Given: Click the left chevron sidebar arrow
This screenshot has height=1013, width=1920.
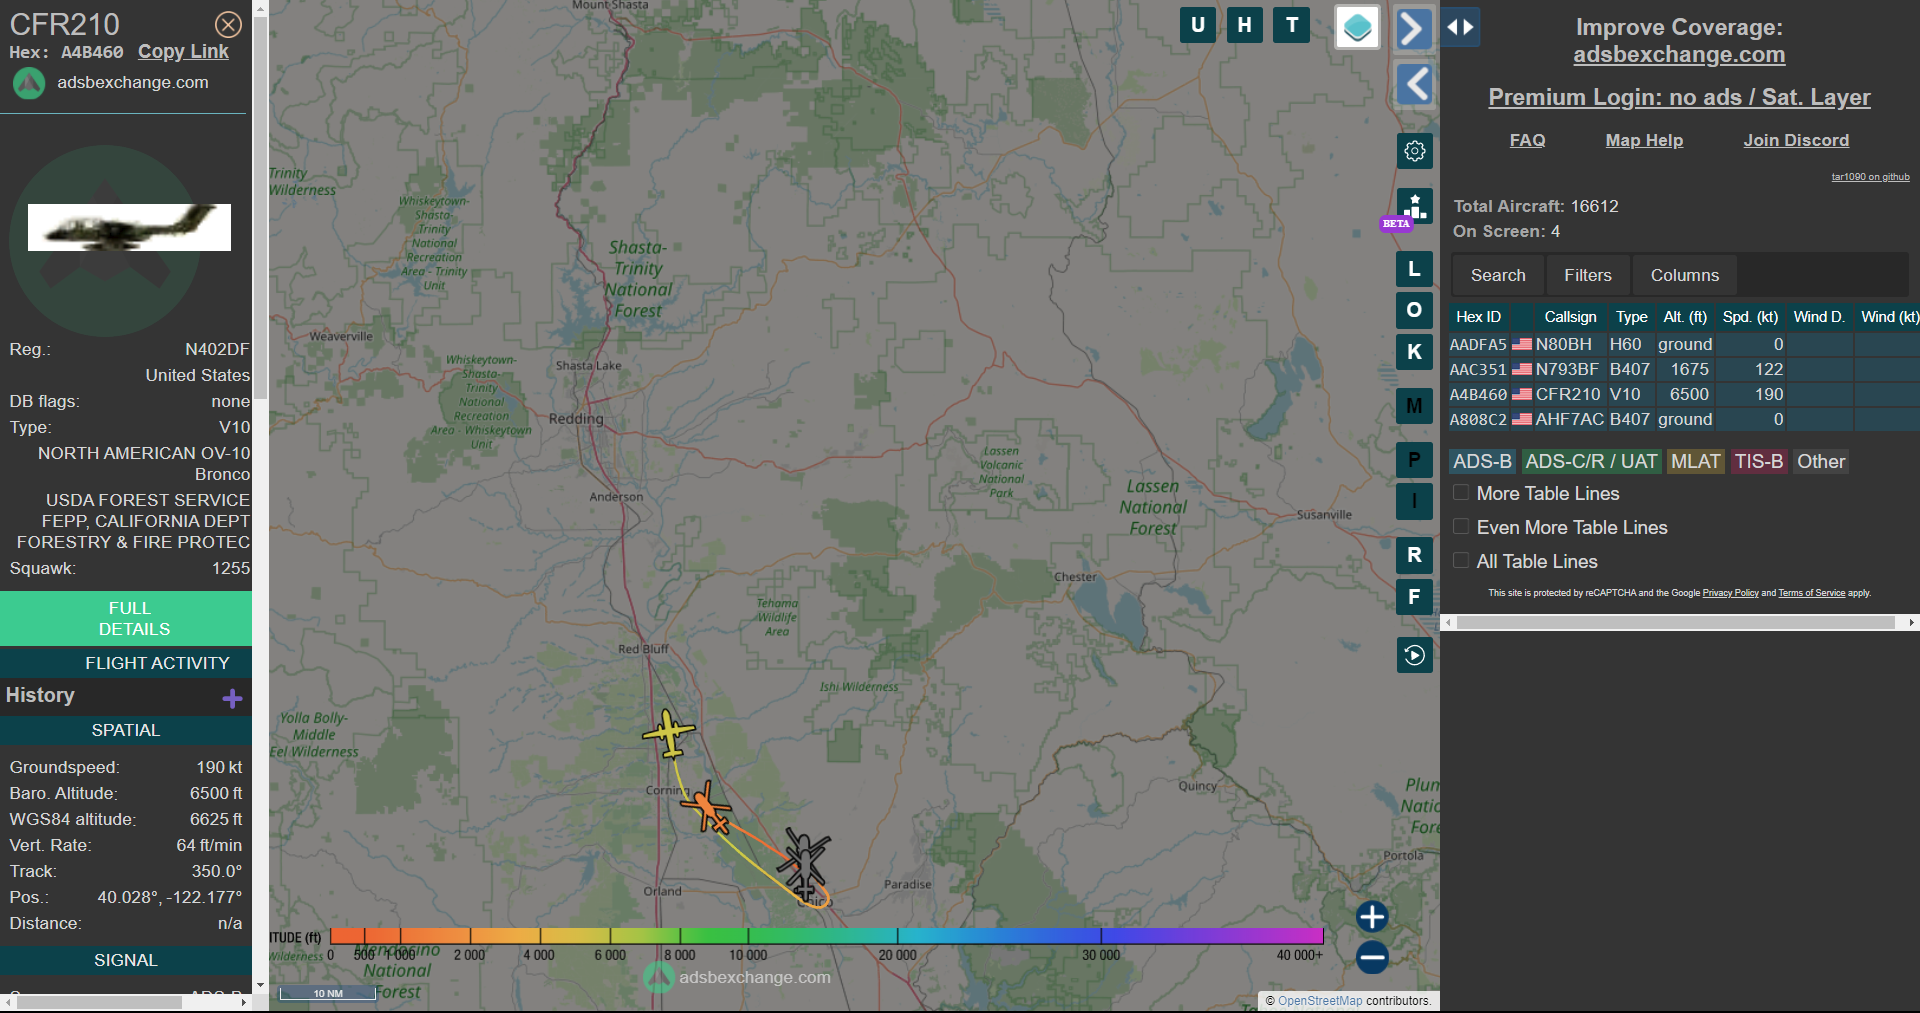Looking at the screenshot, I should pos(1414,84).
